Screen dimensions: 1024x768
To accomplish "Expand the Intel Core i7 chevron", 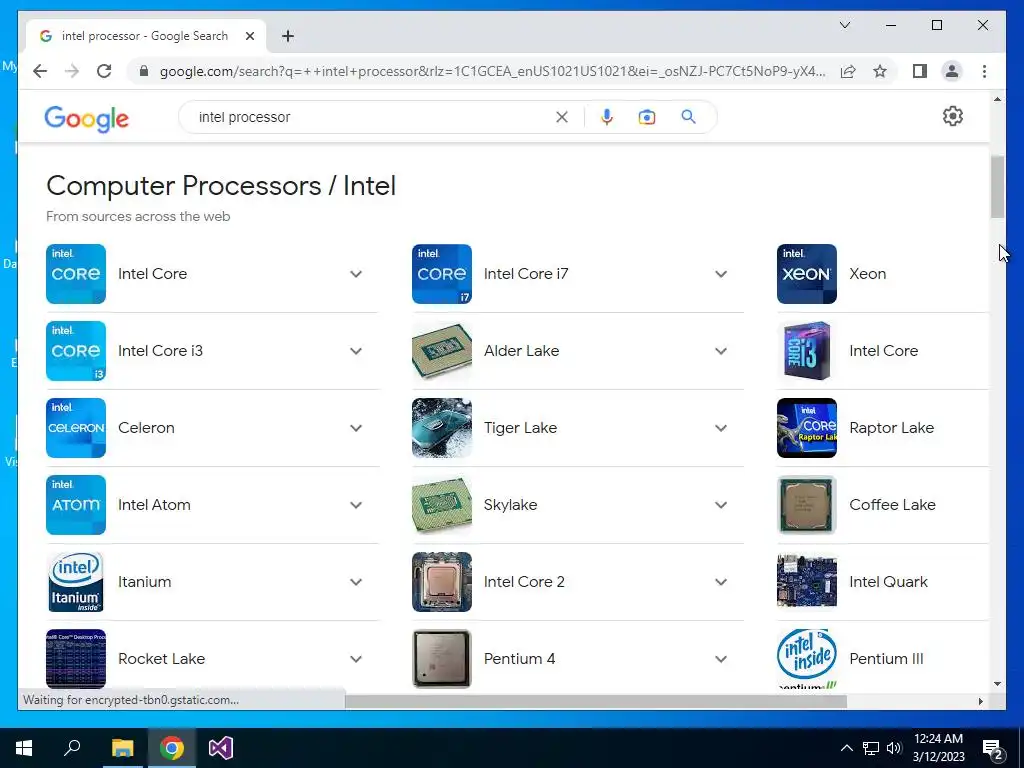I will click(721, 274).
